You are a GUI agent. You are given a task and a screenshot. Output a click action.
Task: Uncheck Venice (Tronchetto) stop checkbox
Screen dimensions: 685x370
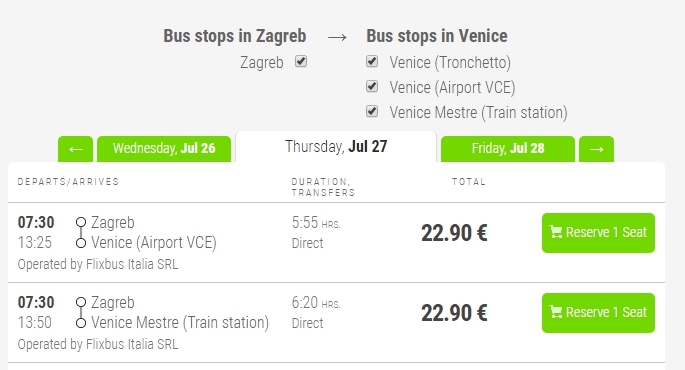point(372,61)
